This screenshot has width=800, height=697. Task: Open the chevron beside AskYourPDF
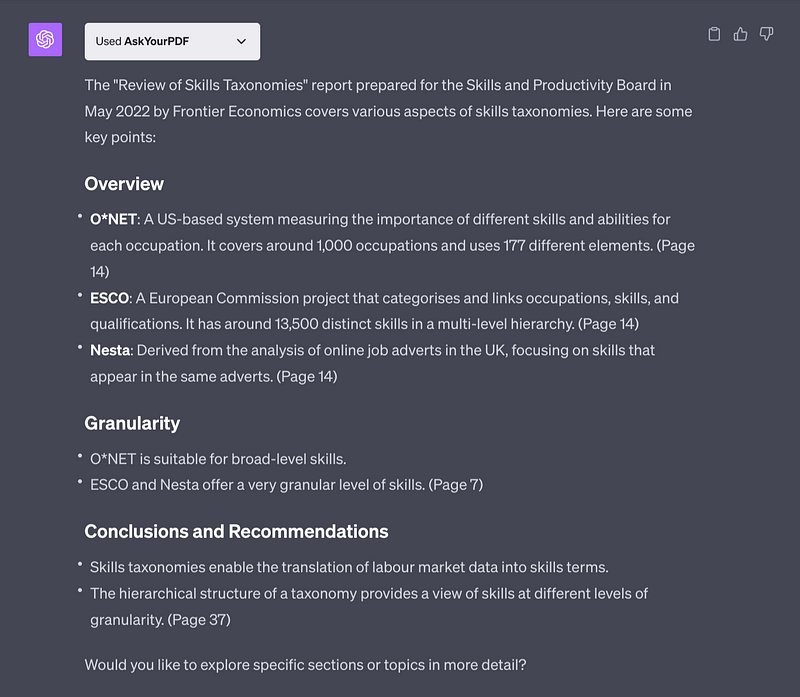[240, 41]
